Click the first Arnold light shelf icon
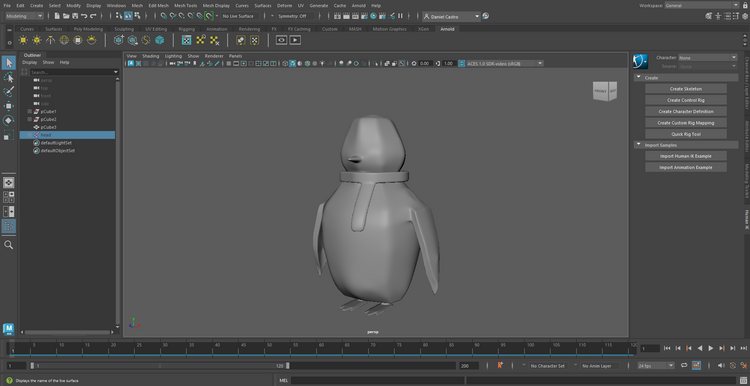Viewport: 750px width, 386px height. coord(23,40)
